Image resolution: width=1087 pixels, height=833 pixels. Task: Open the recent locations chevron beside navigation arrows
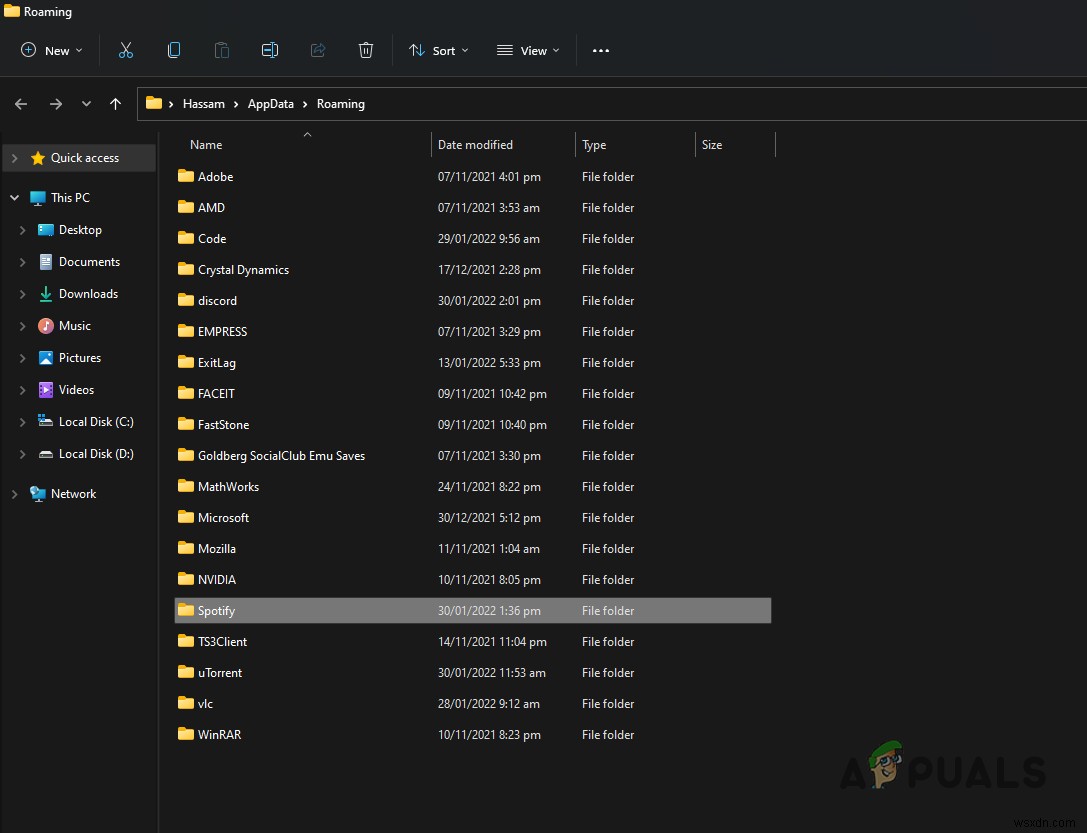(x=86, y=103)
